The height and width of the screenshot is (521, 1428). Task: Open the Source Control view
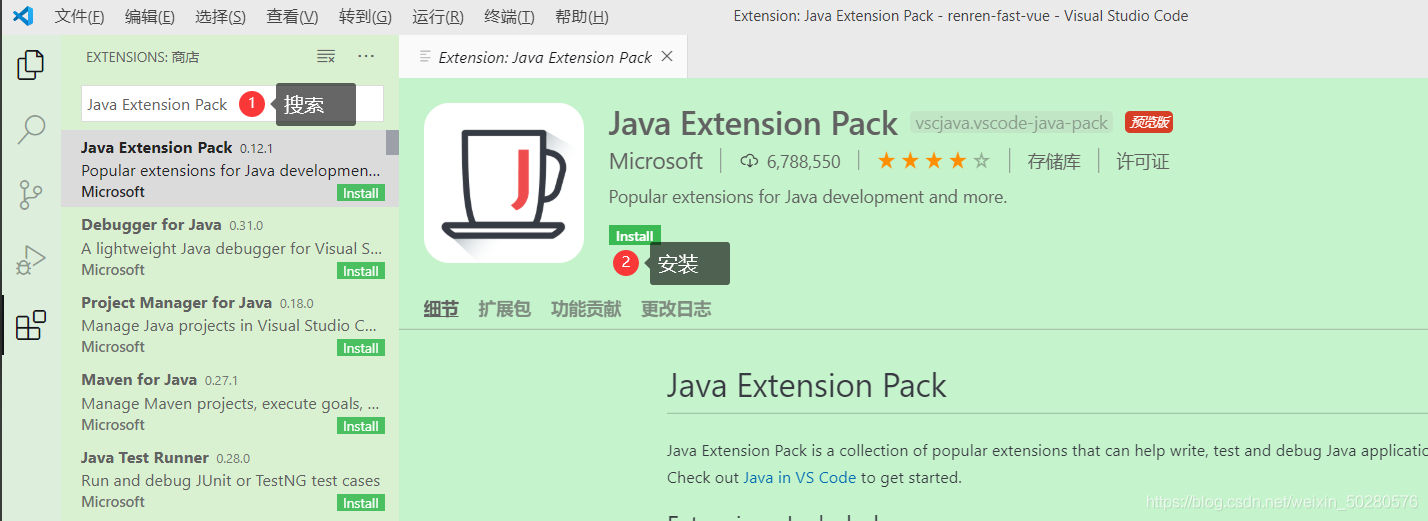(x=31, y=194)
